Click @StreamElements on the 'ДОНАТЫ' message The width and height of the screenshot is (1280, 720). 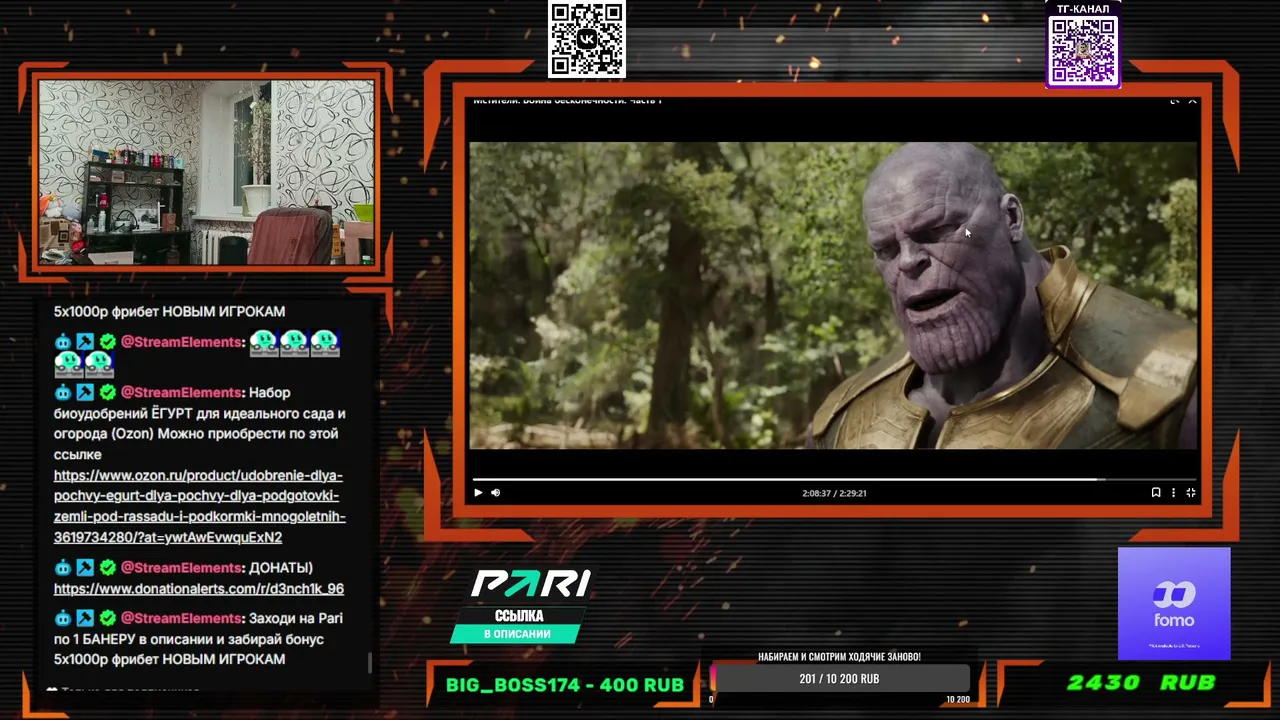tap(181, 567)
